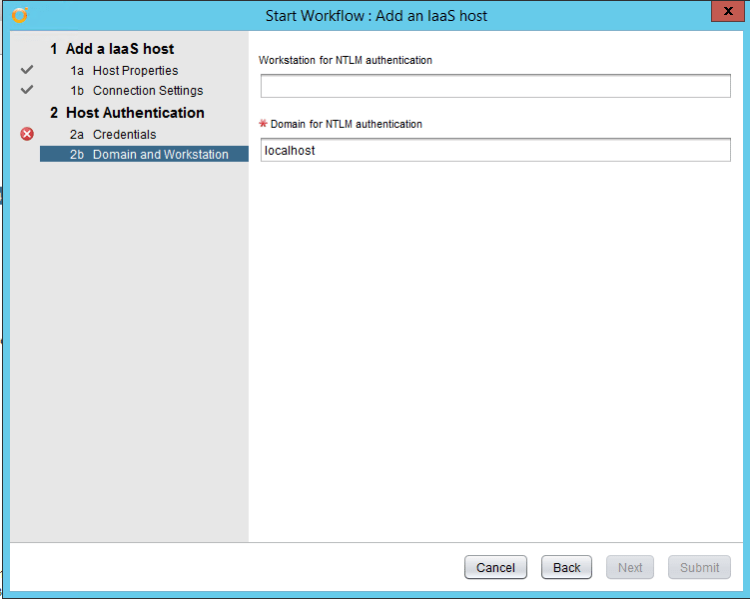Open step 2a Credentials
This screenshot has width=750, height=599.
click(x=124, y=134)
